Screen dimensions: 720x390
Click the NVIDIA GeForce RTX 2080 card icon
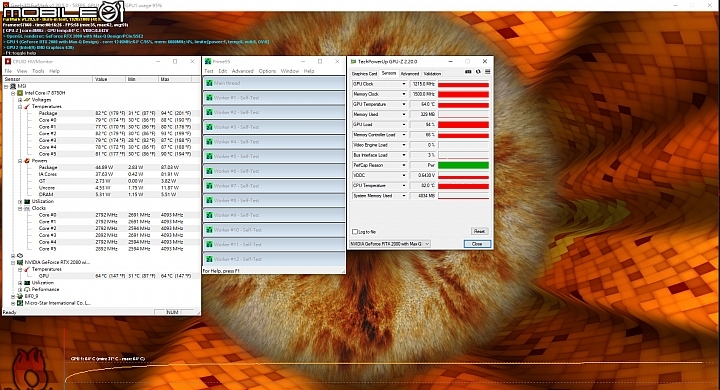click(20, 262)
